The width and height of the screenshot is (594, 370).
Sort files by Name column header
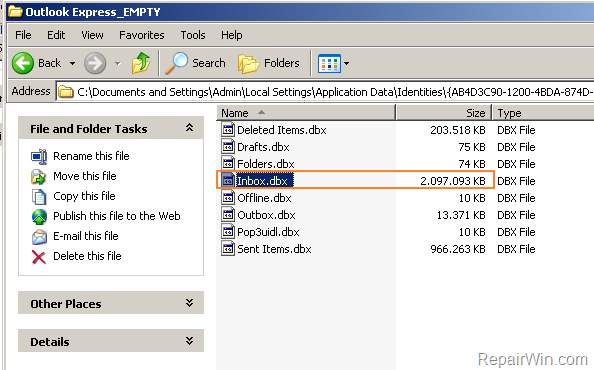pyautogui.click(x=306, y=113)
